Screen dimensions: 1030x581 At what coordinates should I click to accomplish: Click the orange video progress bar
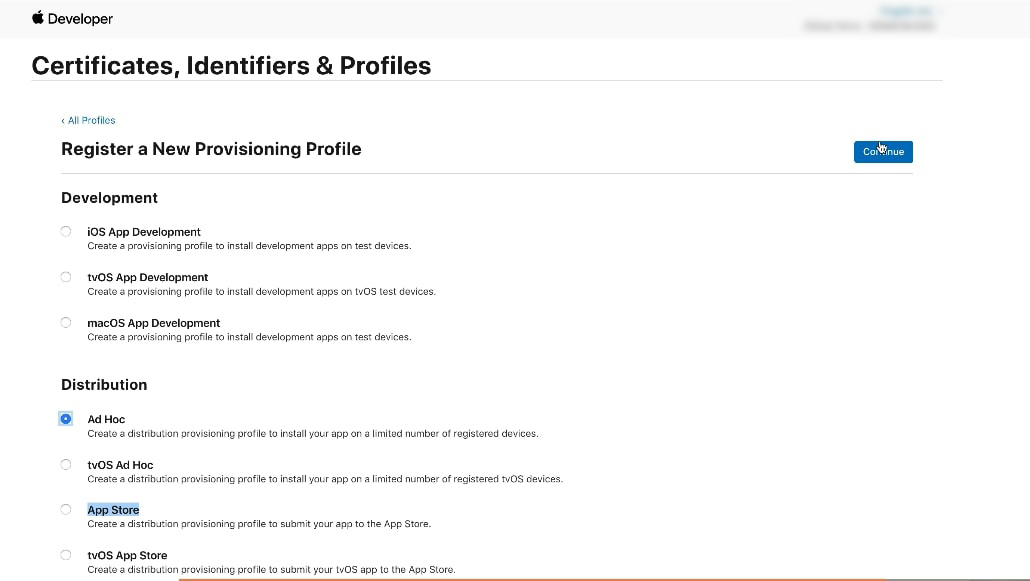pyautogui.click(x=530, y=578)
